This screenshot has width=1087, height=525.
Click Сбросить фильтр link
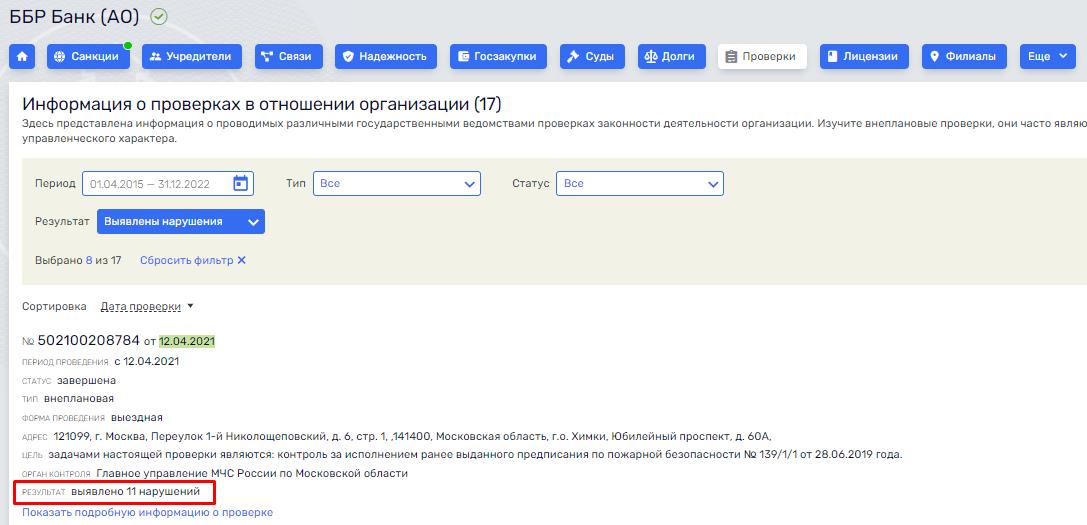pyautogui.click(x=193, y=261)
